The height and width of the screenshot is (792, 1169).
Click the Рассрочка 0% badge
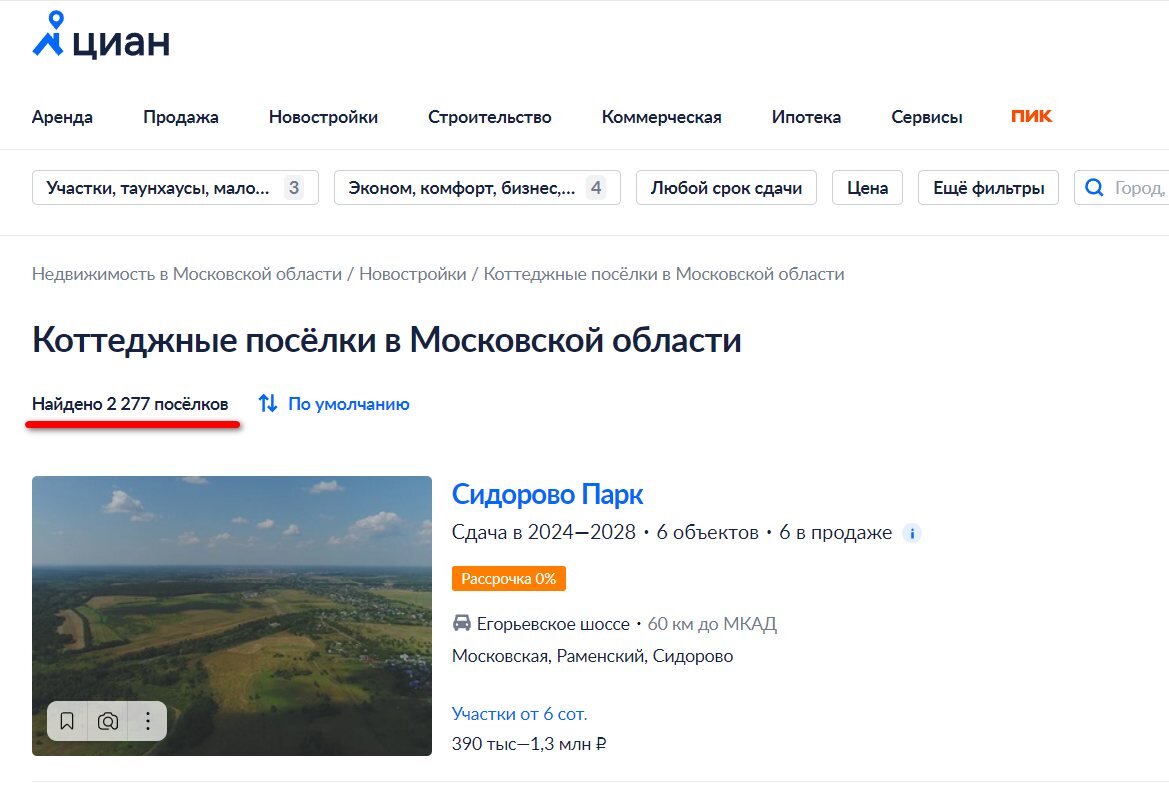[x=508, y=579]
